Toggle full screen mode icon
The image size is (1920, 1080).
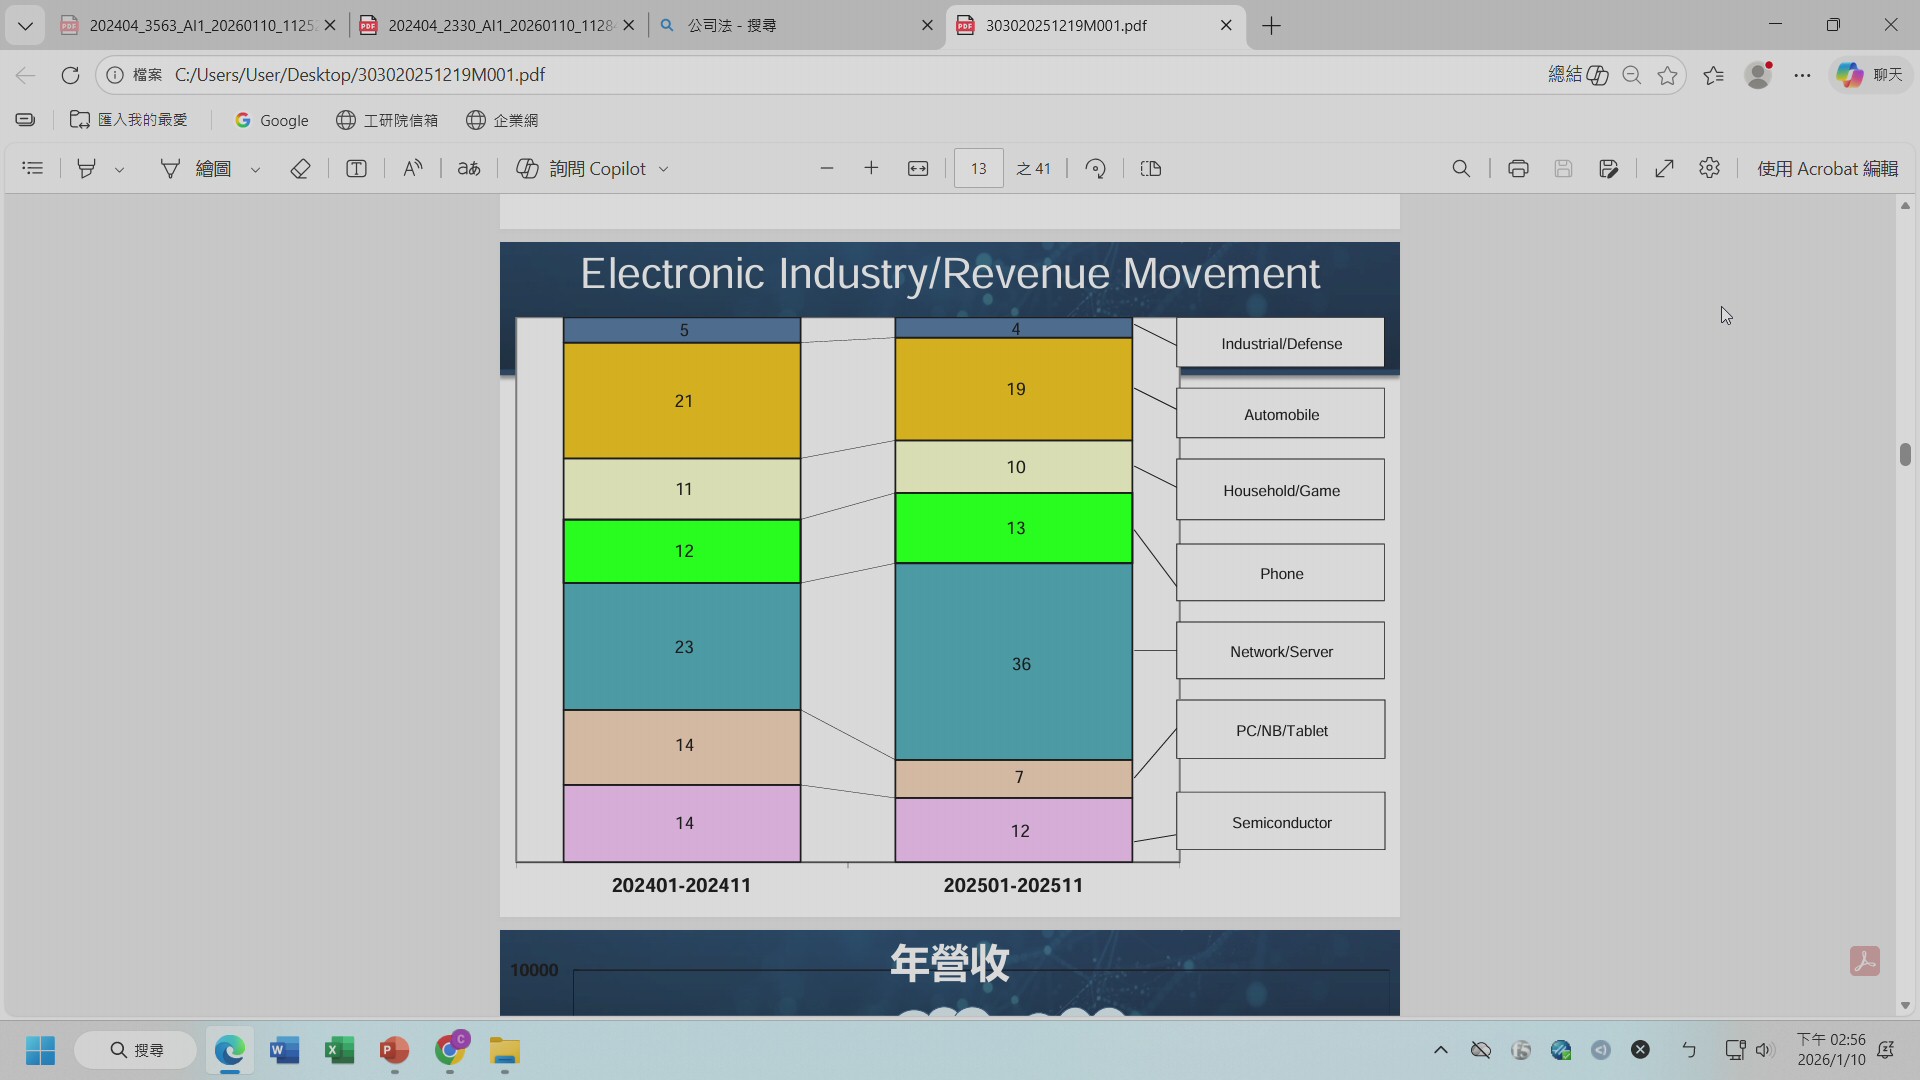[x=1664, y=169]
